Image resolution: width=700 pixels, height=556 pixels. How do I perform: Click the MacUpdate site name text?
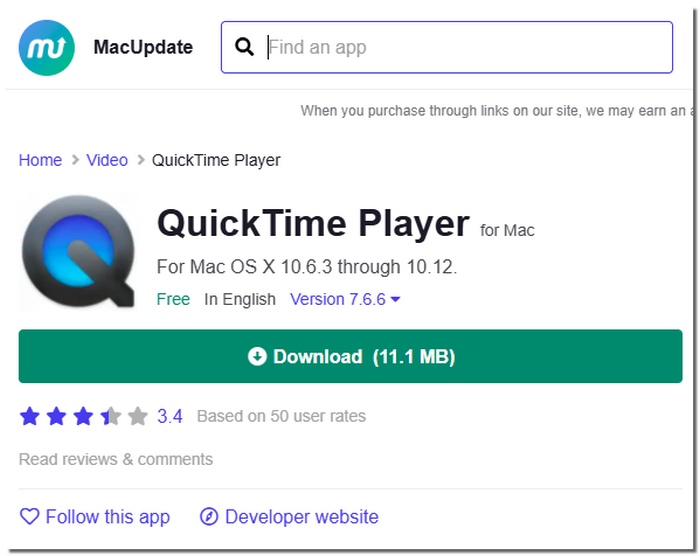143,47
